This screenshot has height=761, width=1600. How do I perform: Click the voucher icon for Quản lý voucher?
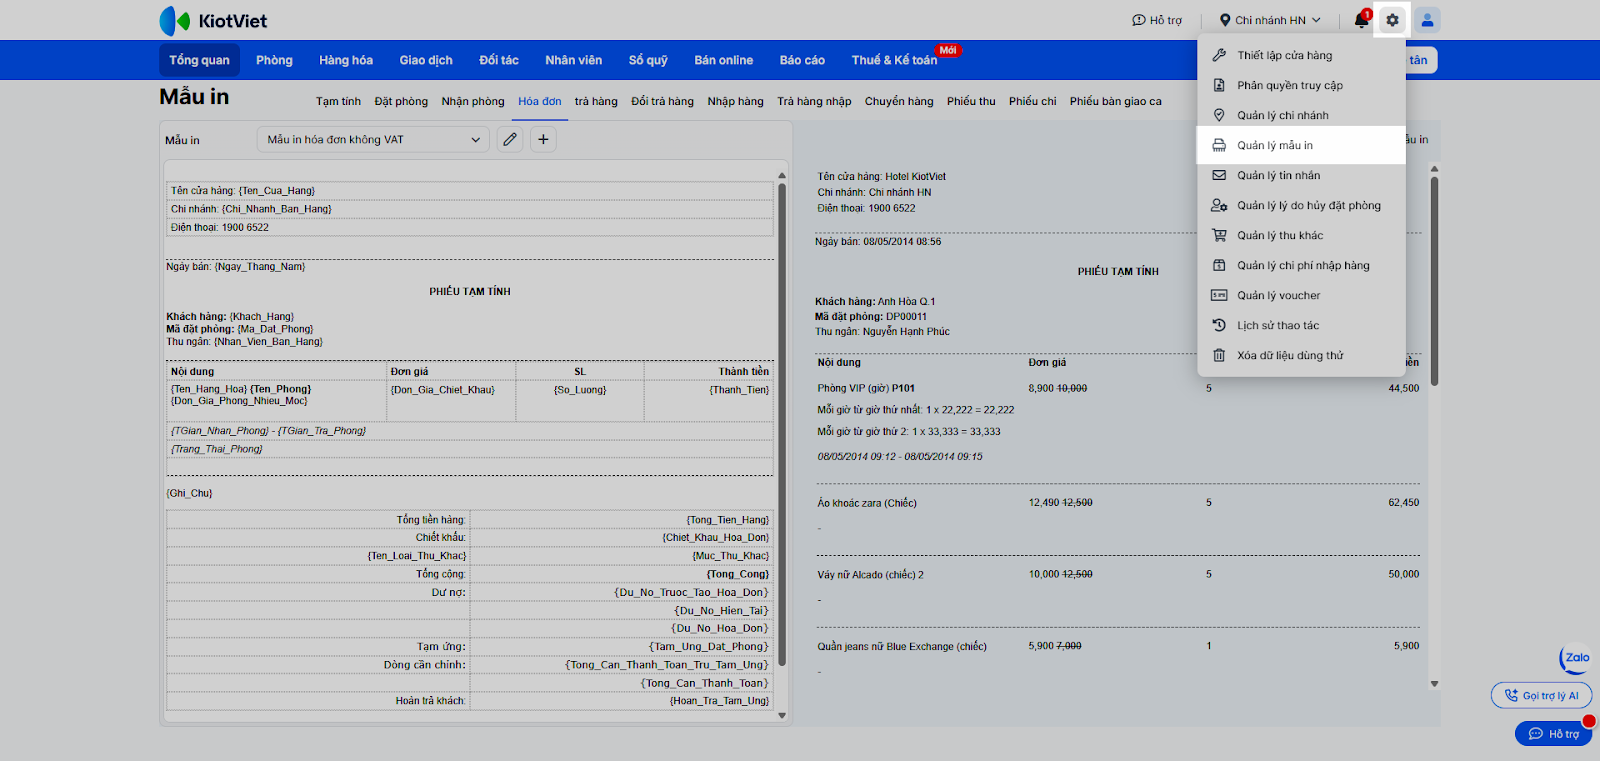[1219, 295]
